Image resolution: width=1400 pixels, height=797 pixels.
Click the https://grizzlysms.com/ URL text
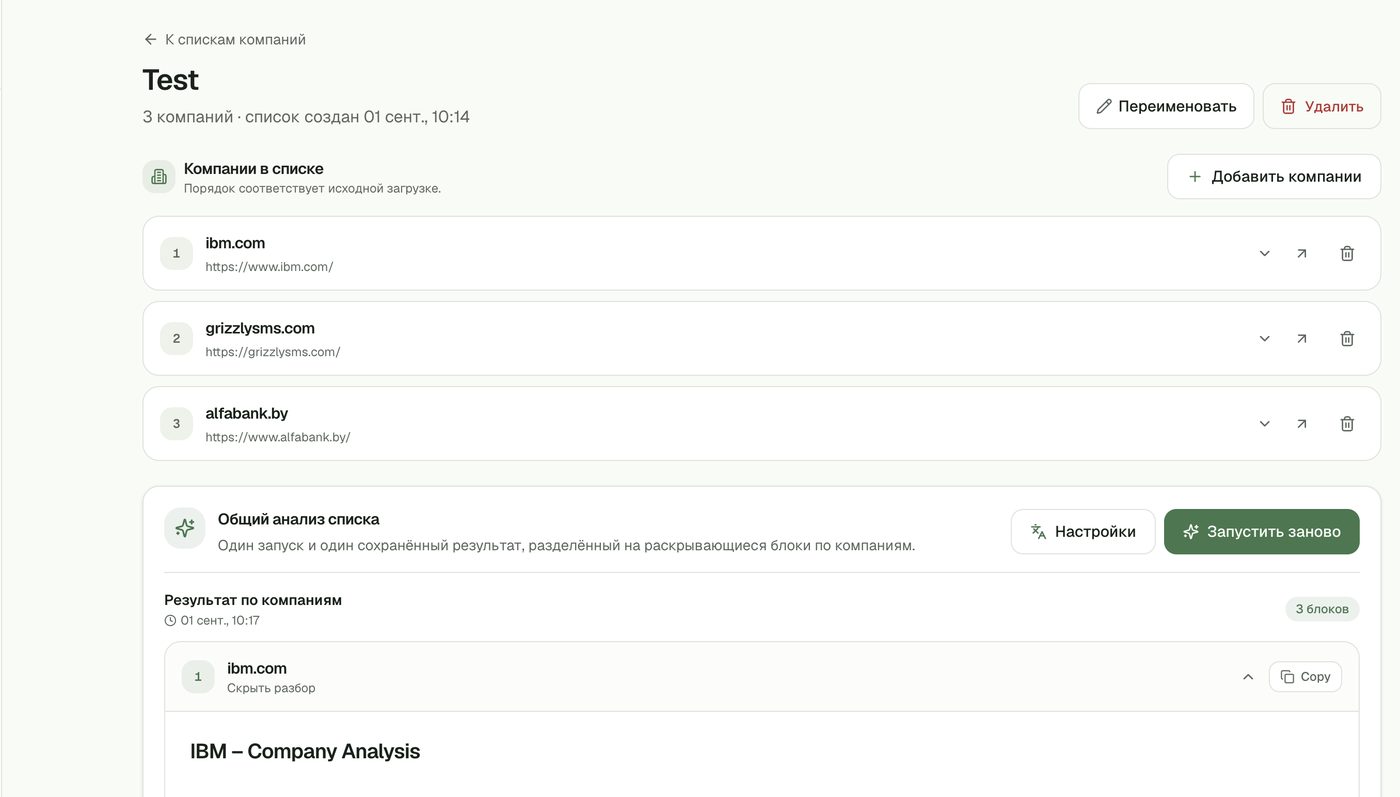click(273, 352)
